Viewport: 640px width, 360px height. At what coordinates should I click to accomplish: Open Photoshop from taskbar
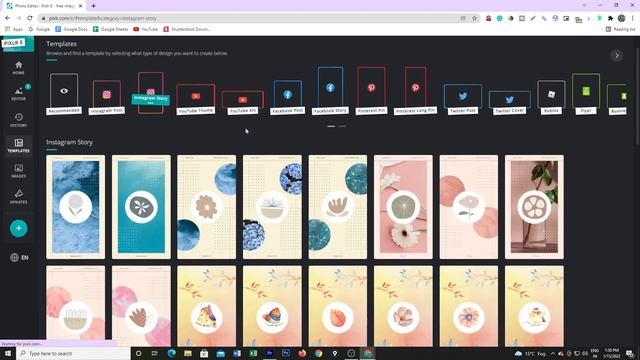click(286, 353)
